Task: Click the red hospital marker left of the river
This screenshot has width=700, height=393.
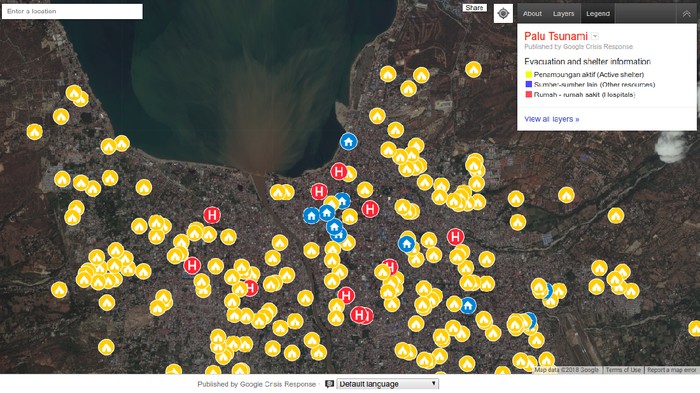Action: (212, 215)
